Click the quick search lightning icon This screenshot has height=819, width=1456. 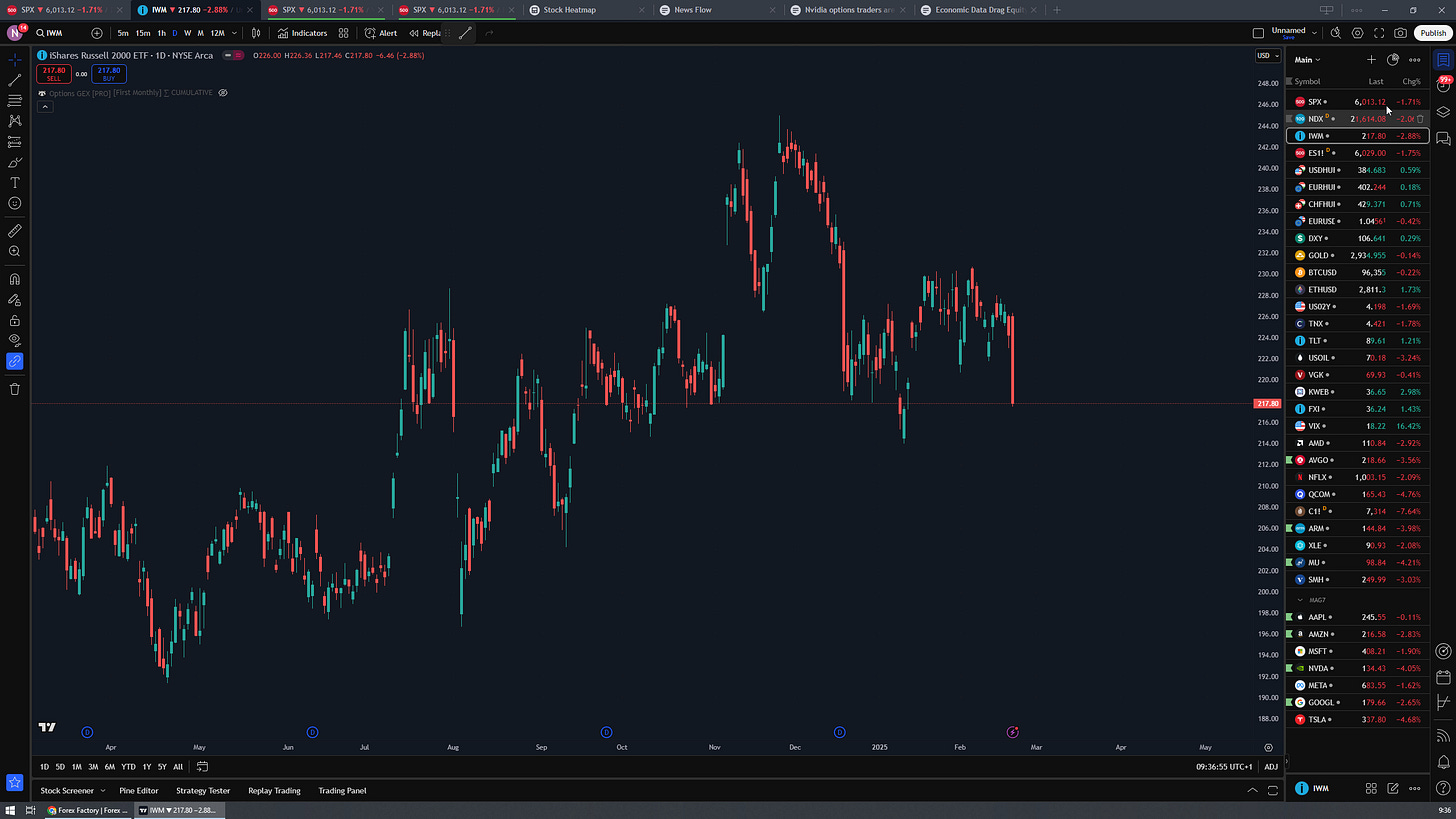[x=1337, y=33]
